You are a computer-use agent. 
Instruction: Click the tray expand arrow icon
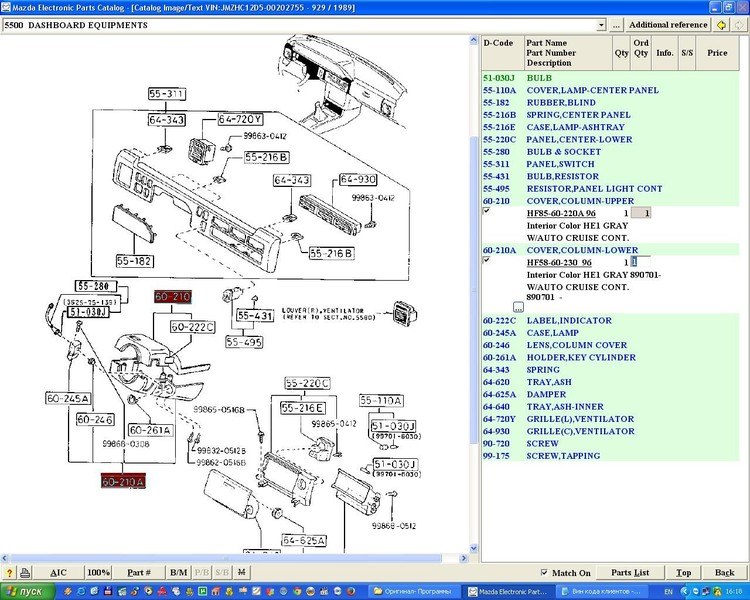coord(685,592)
